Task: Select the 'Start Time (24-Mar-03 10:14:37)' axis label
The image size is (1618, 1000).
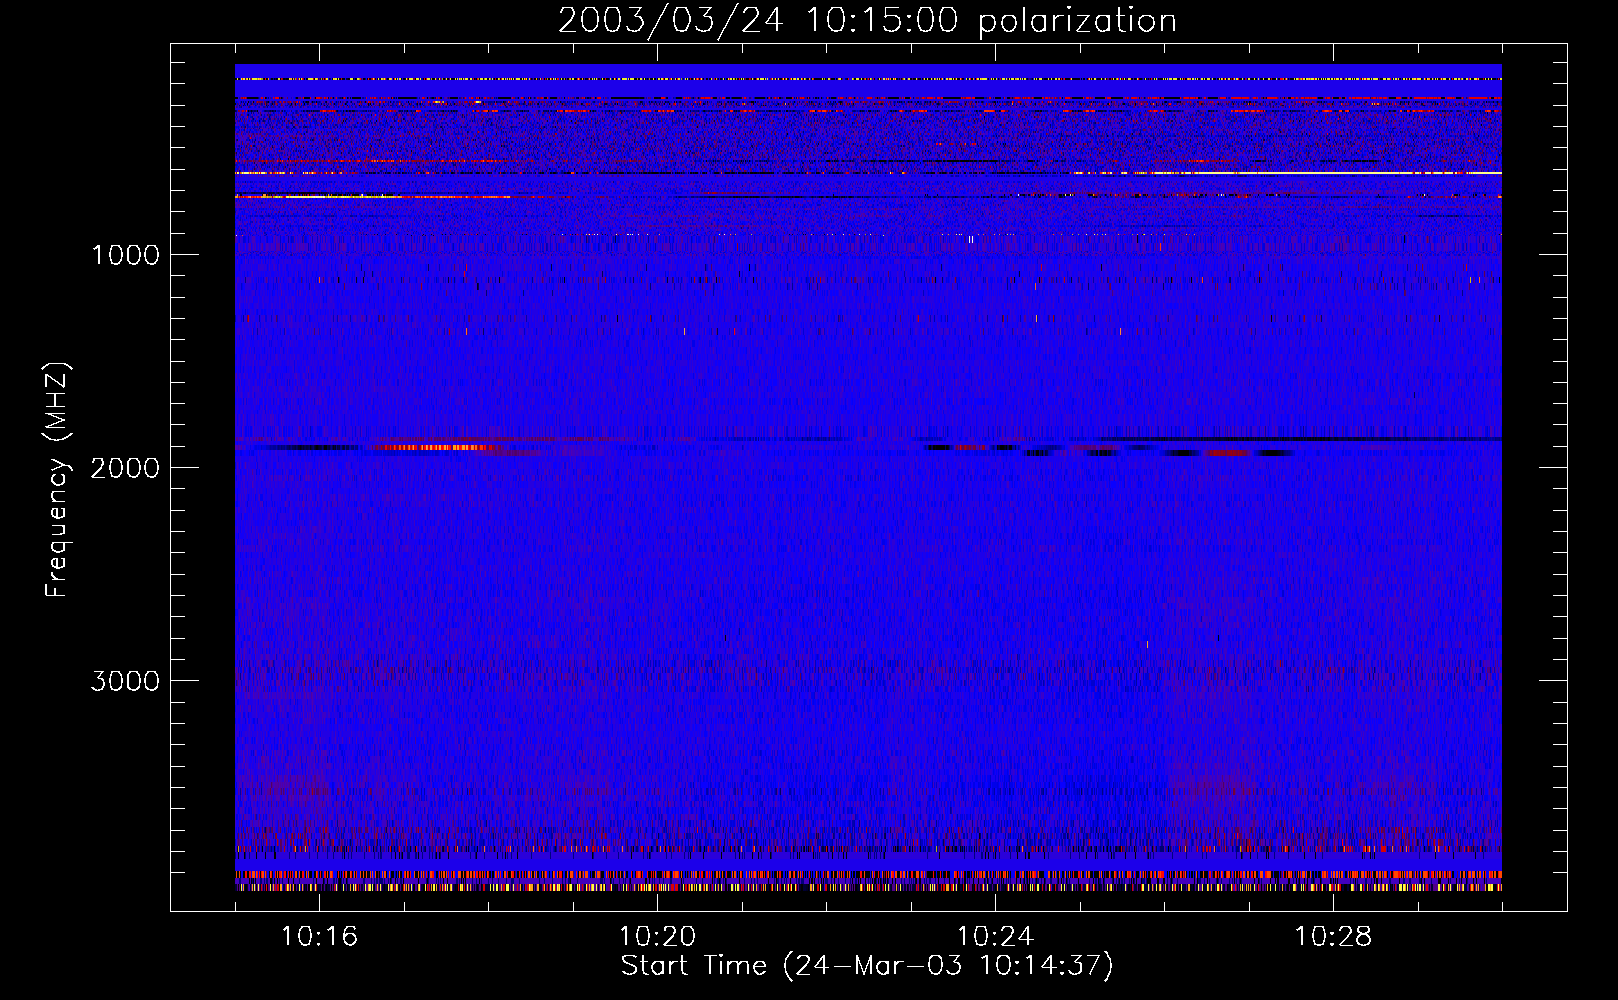Action: (x=867, y=966)
